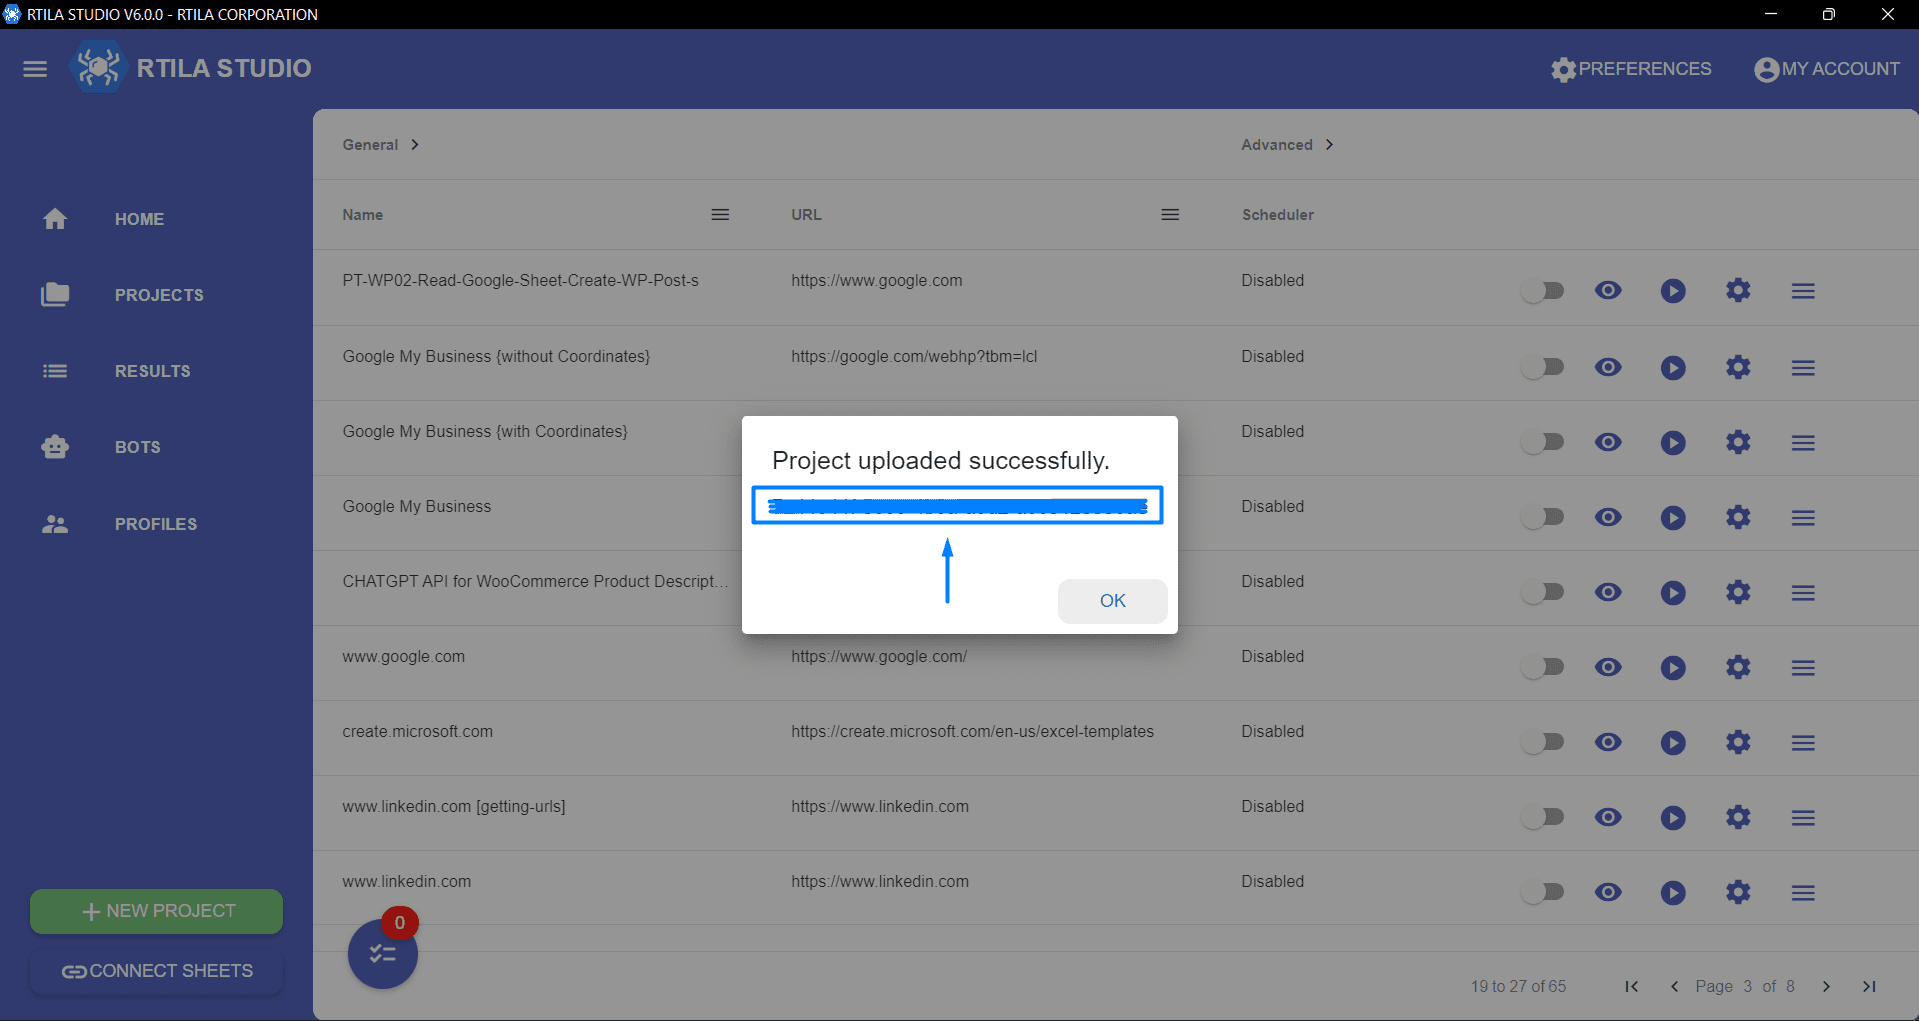Open Bots section in sidebar
This screenshot has height=1021, width=1919.
click(x=101, y=447)
